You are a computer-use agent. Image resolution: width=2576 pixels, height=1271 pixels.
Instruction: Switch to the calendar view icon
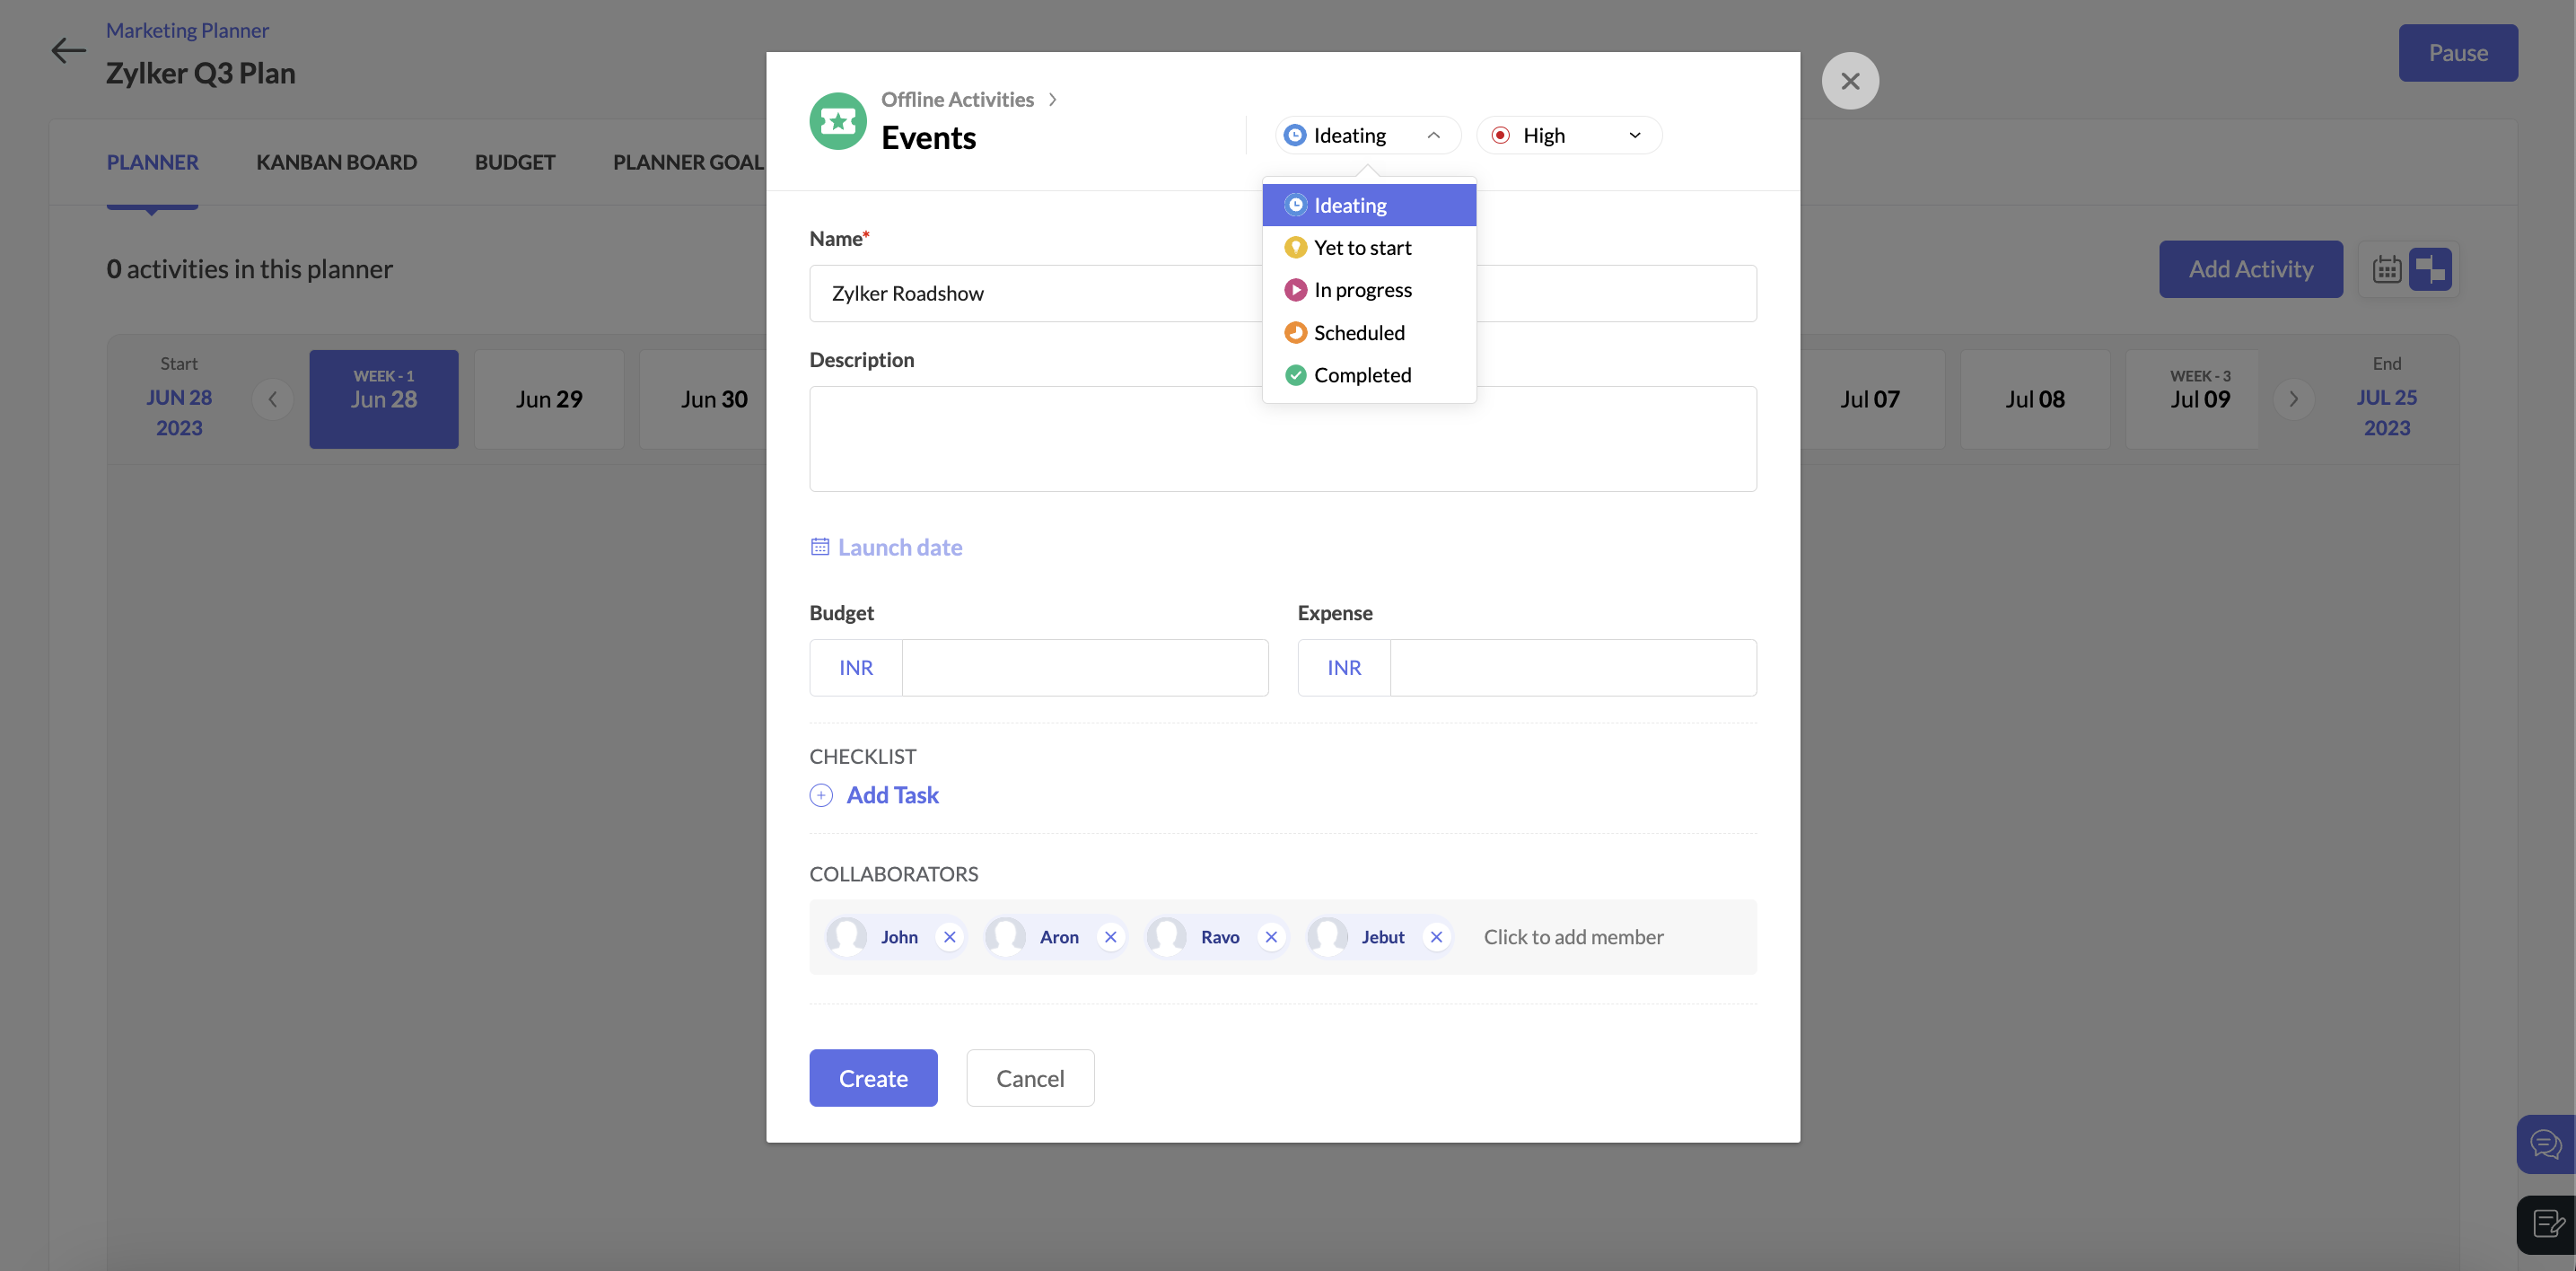(x=2387, y=268)
